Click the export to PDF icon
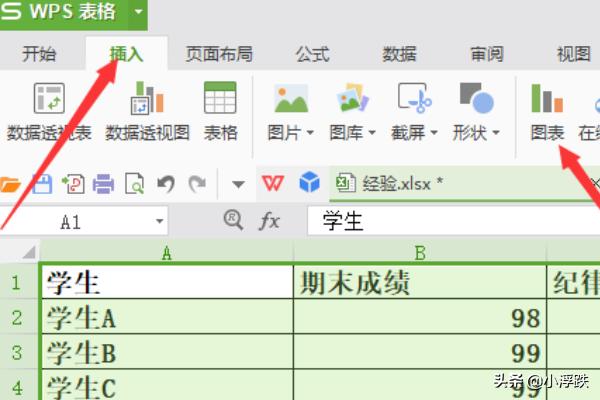This screenshot has height=400, width=600. [73, 184]
